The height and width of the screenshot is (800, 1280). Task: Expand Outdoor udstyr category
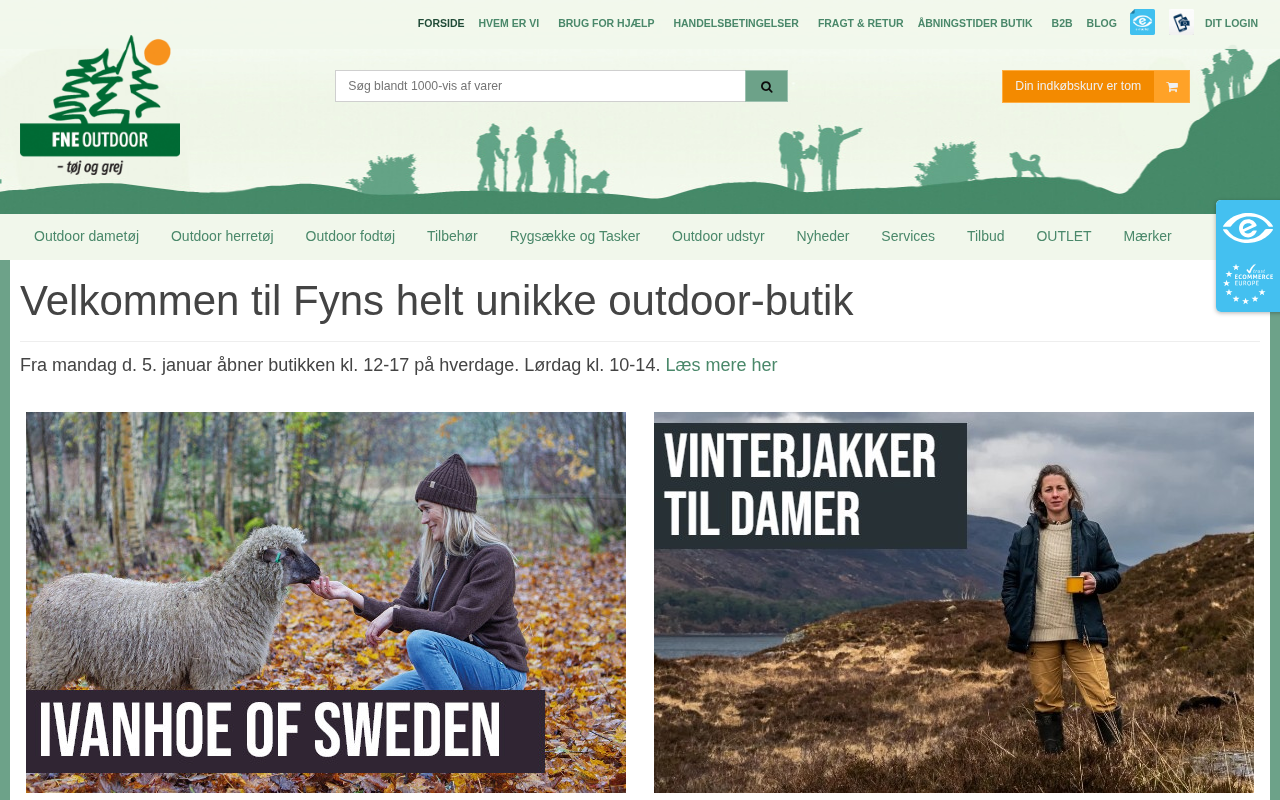[718, 236]
